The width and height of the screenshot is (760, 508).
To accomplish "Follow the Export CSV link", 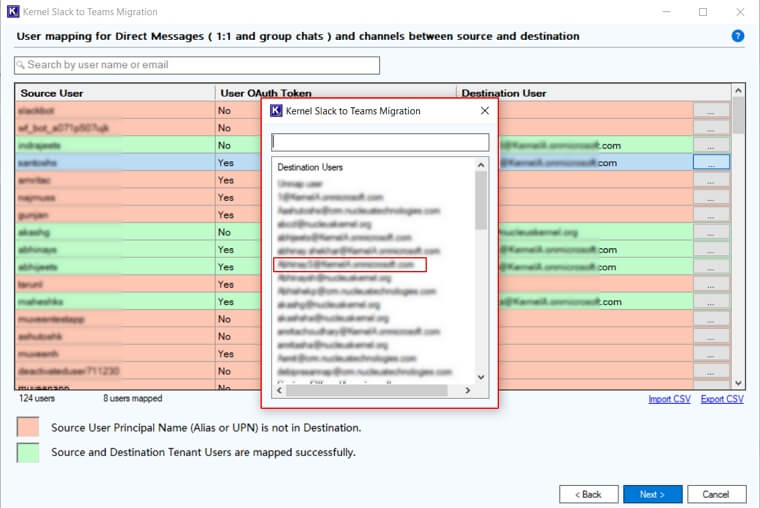I will point(722,398).
